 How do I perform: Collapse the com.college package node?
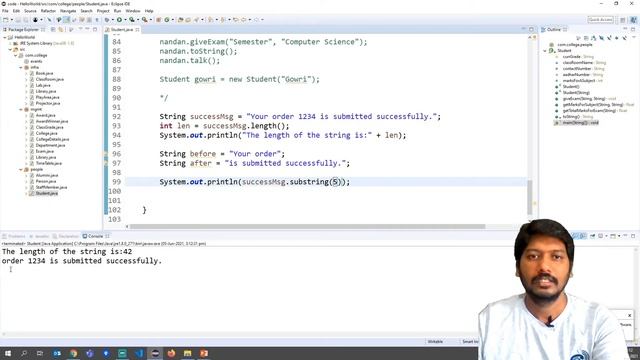tap(16, 55)
